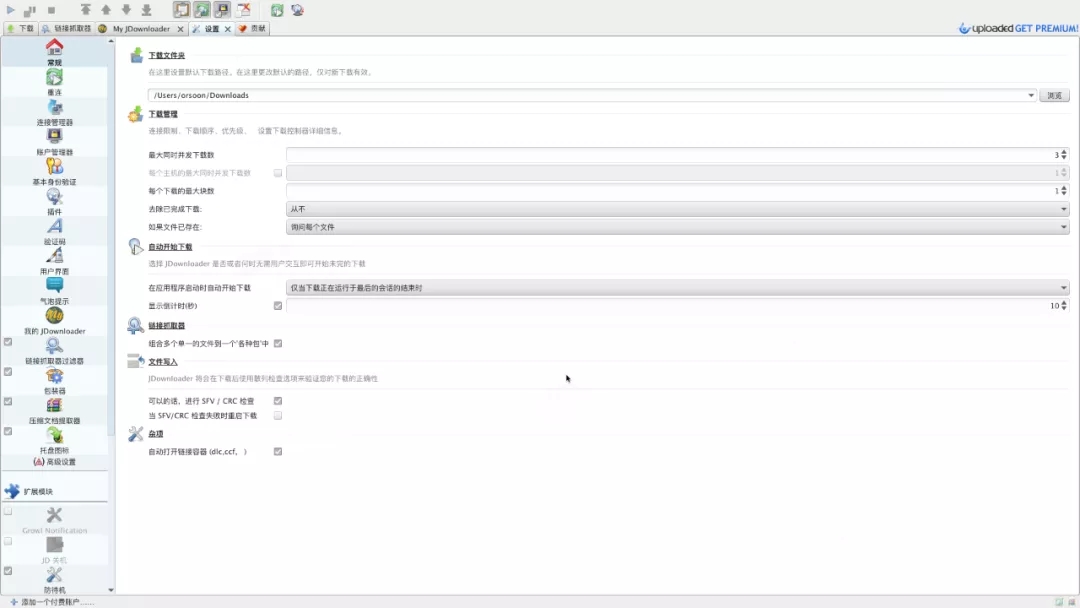Image resolution: width=1080 pixels, height=608 pixels.
Task: Adjust 最大同时并发下载数 stepper
Action: click(1064, 155)
